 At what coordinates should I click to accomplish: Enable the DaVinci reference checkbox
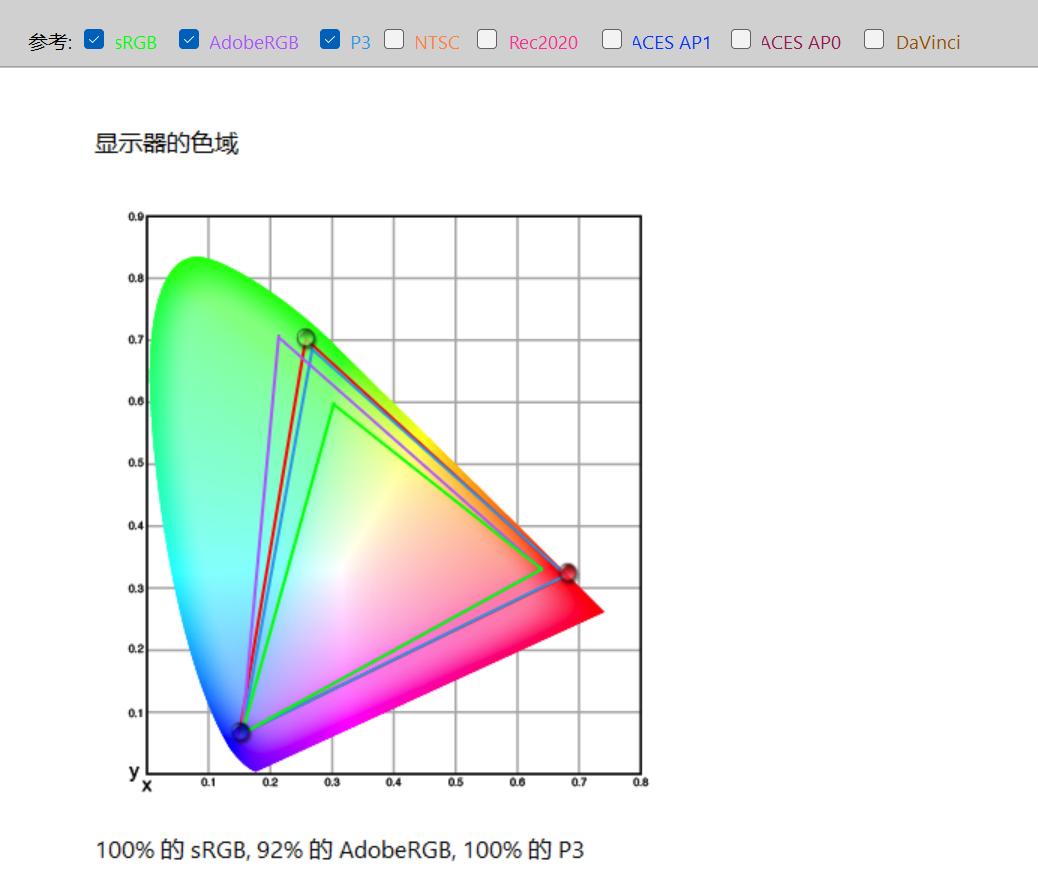874,40
